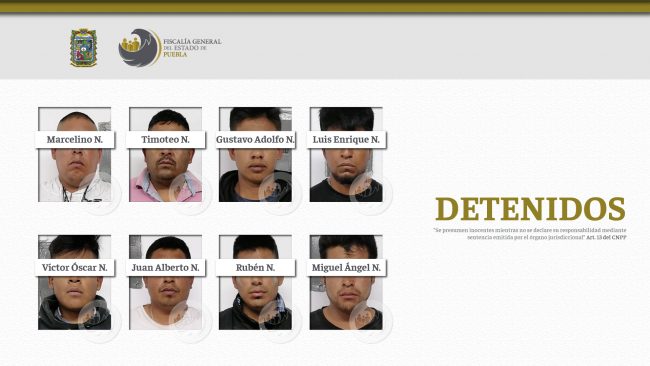Image resolution: width=650 pixels, height=366 pixels.
Task: Click the Fiscalía General circular logo emblem
Action: [139, 47]
